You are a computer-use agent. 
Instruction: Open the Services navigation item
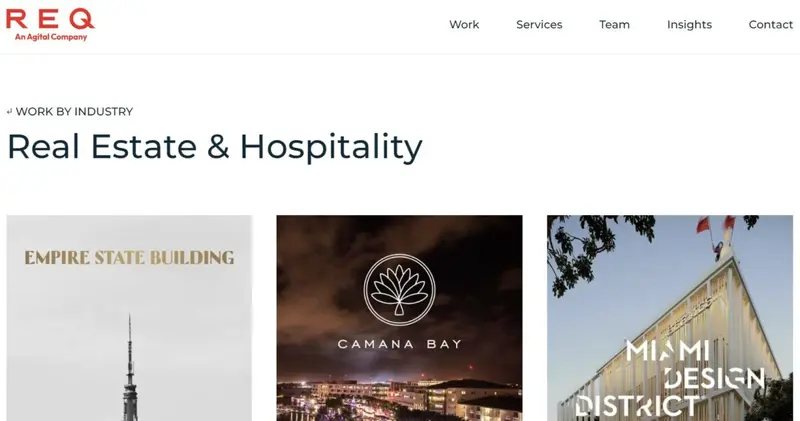click(539, 24)
